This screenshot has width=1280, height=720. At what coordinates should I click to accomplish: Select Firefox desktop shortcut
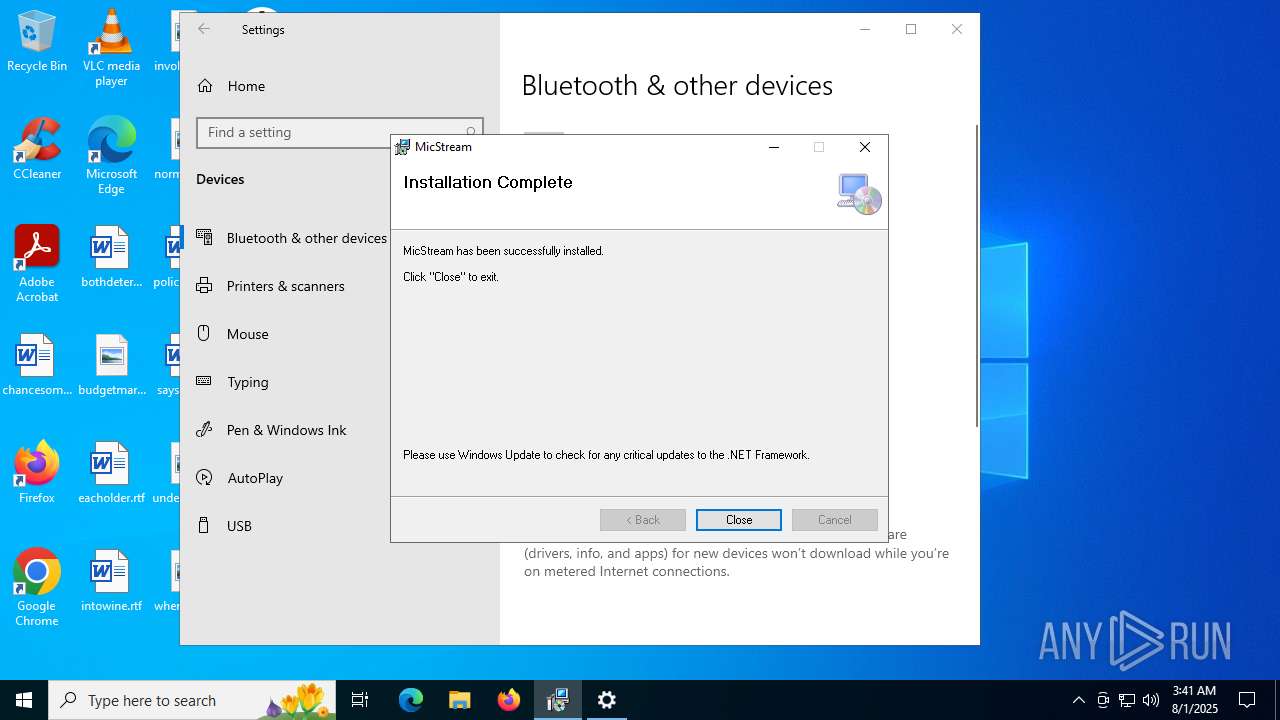(37, 474)
